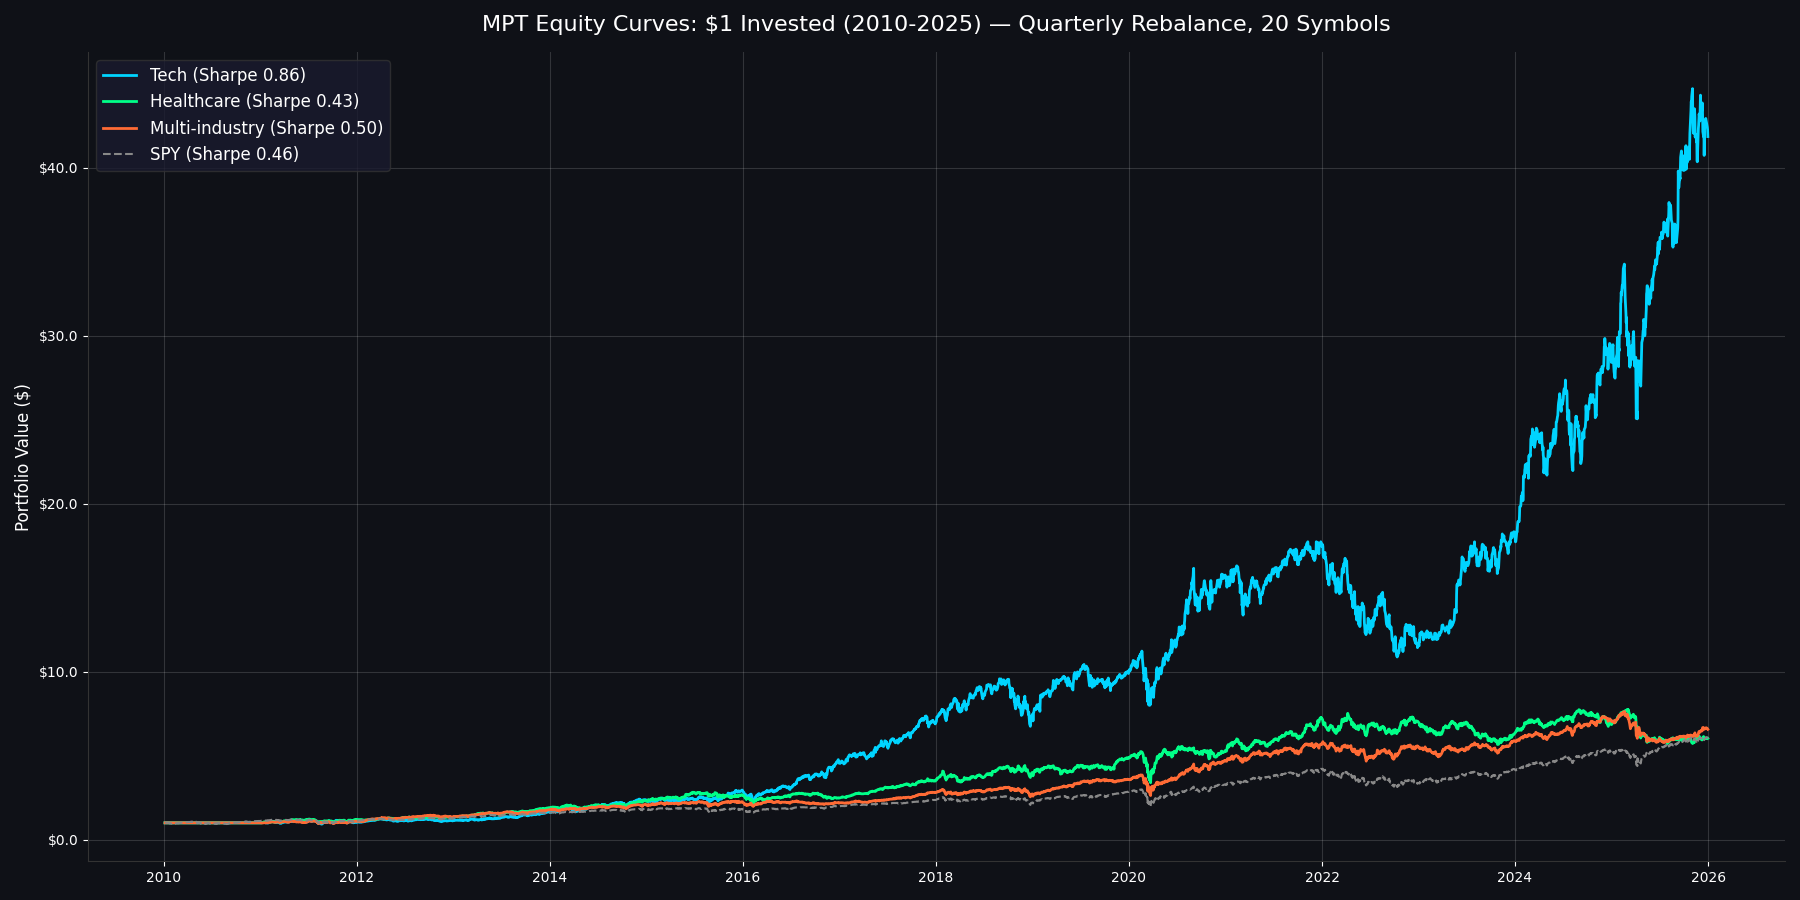1800x900 pixels.
Task: Click the $30.0 y-axis tick label
Action: pyautogui.click(x=58, y=336)
